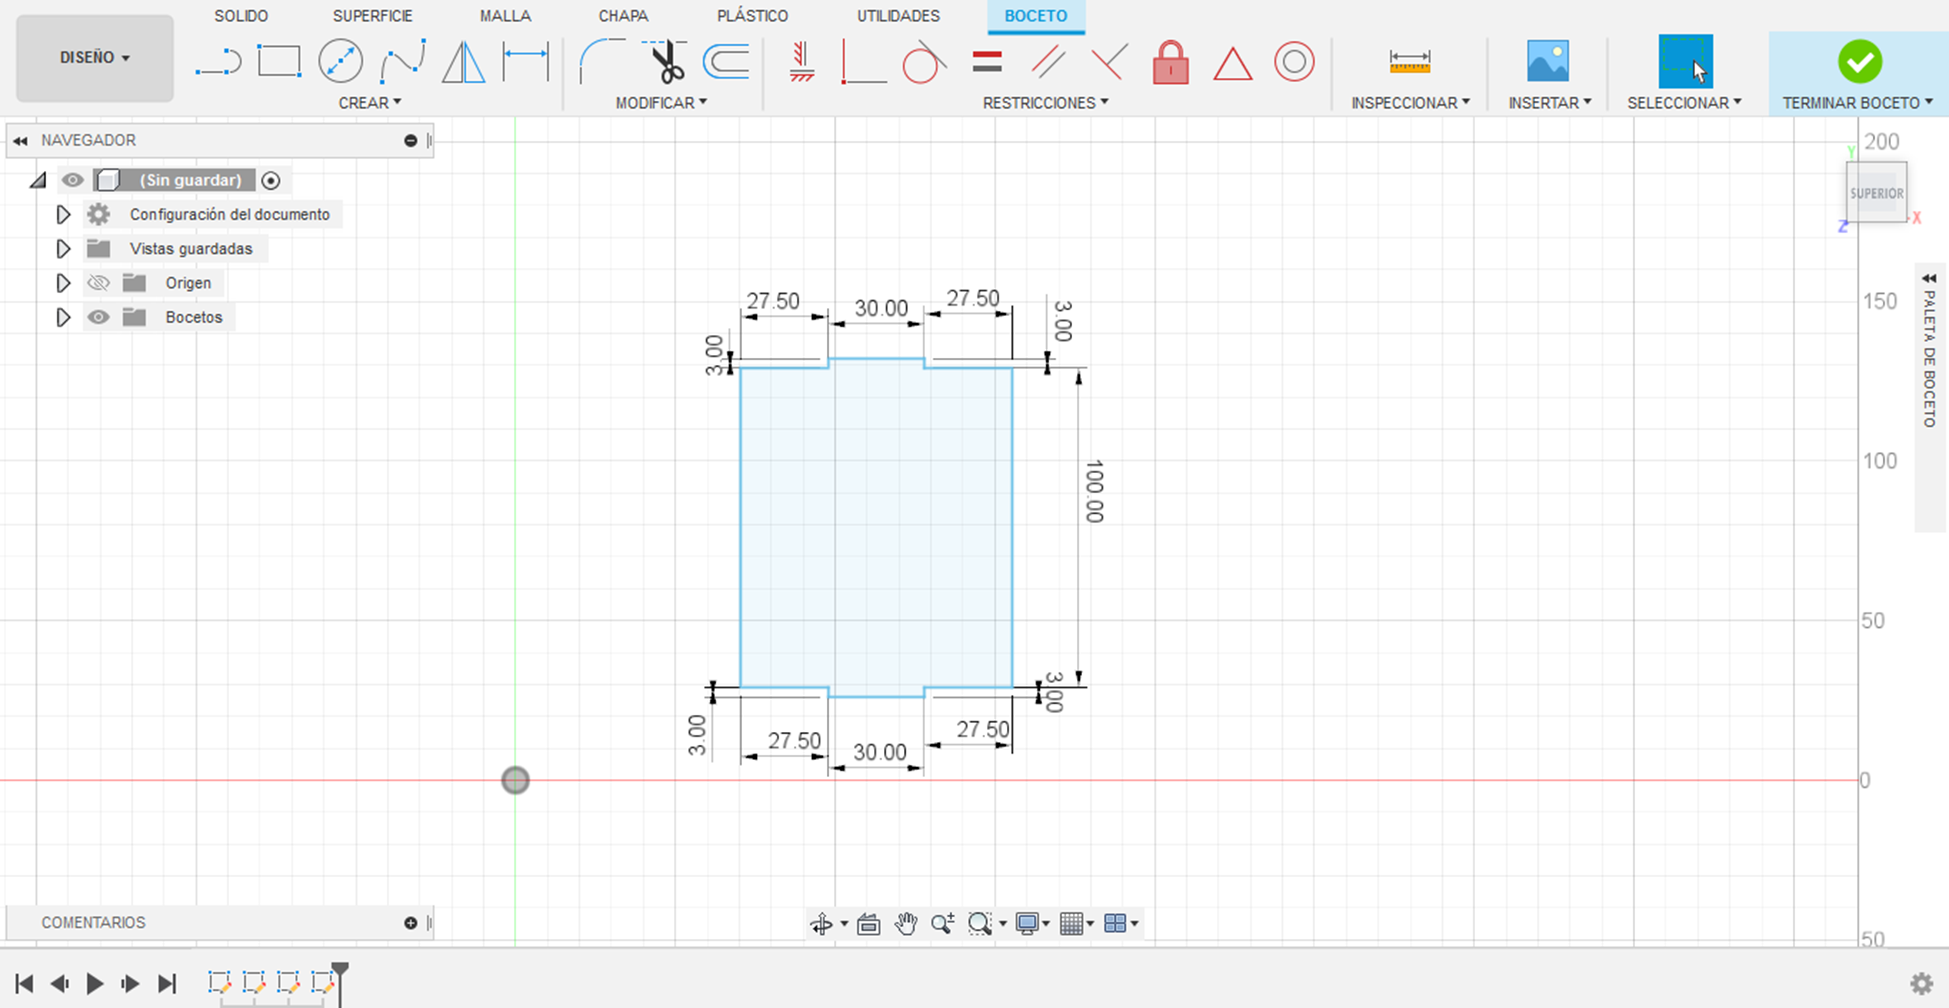Jump to the timeline start
This screenshot has width=1949, height=1008.
[25, 984]
